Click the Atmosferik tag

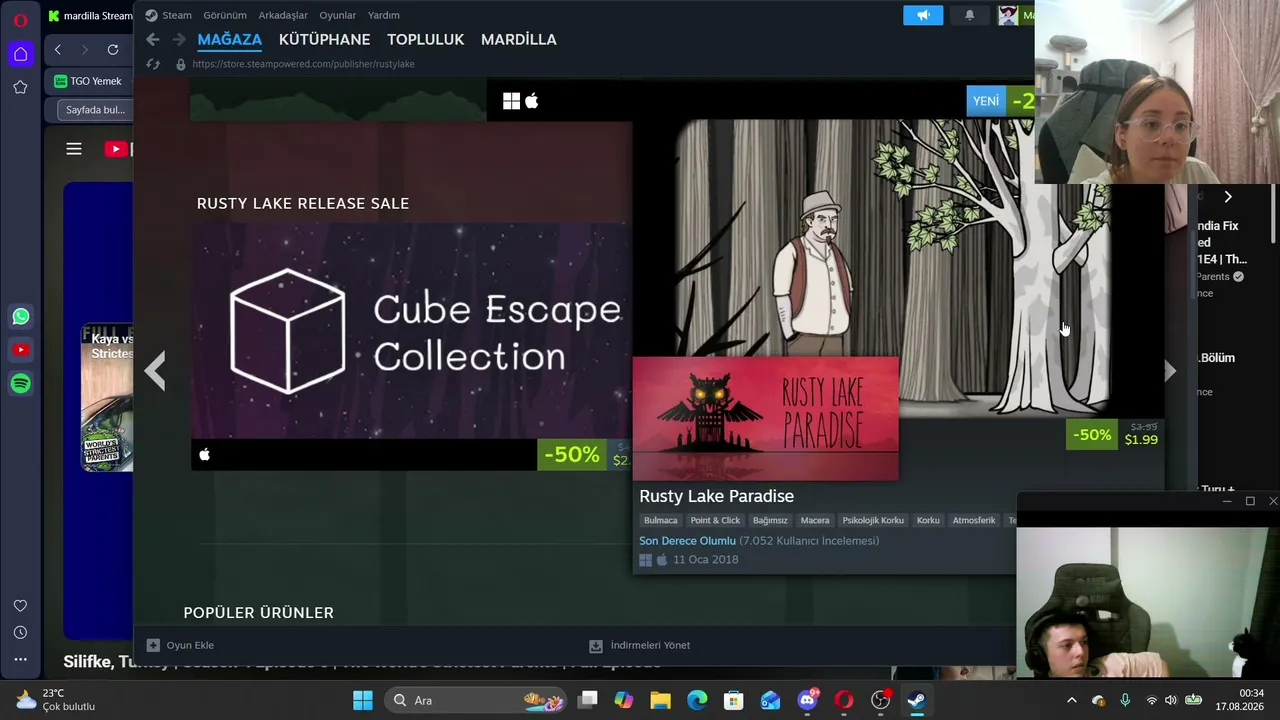[974, 520]
